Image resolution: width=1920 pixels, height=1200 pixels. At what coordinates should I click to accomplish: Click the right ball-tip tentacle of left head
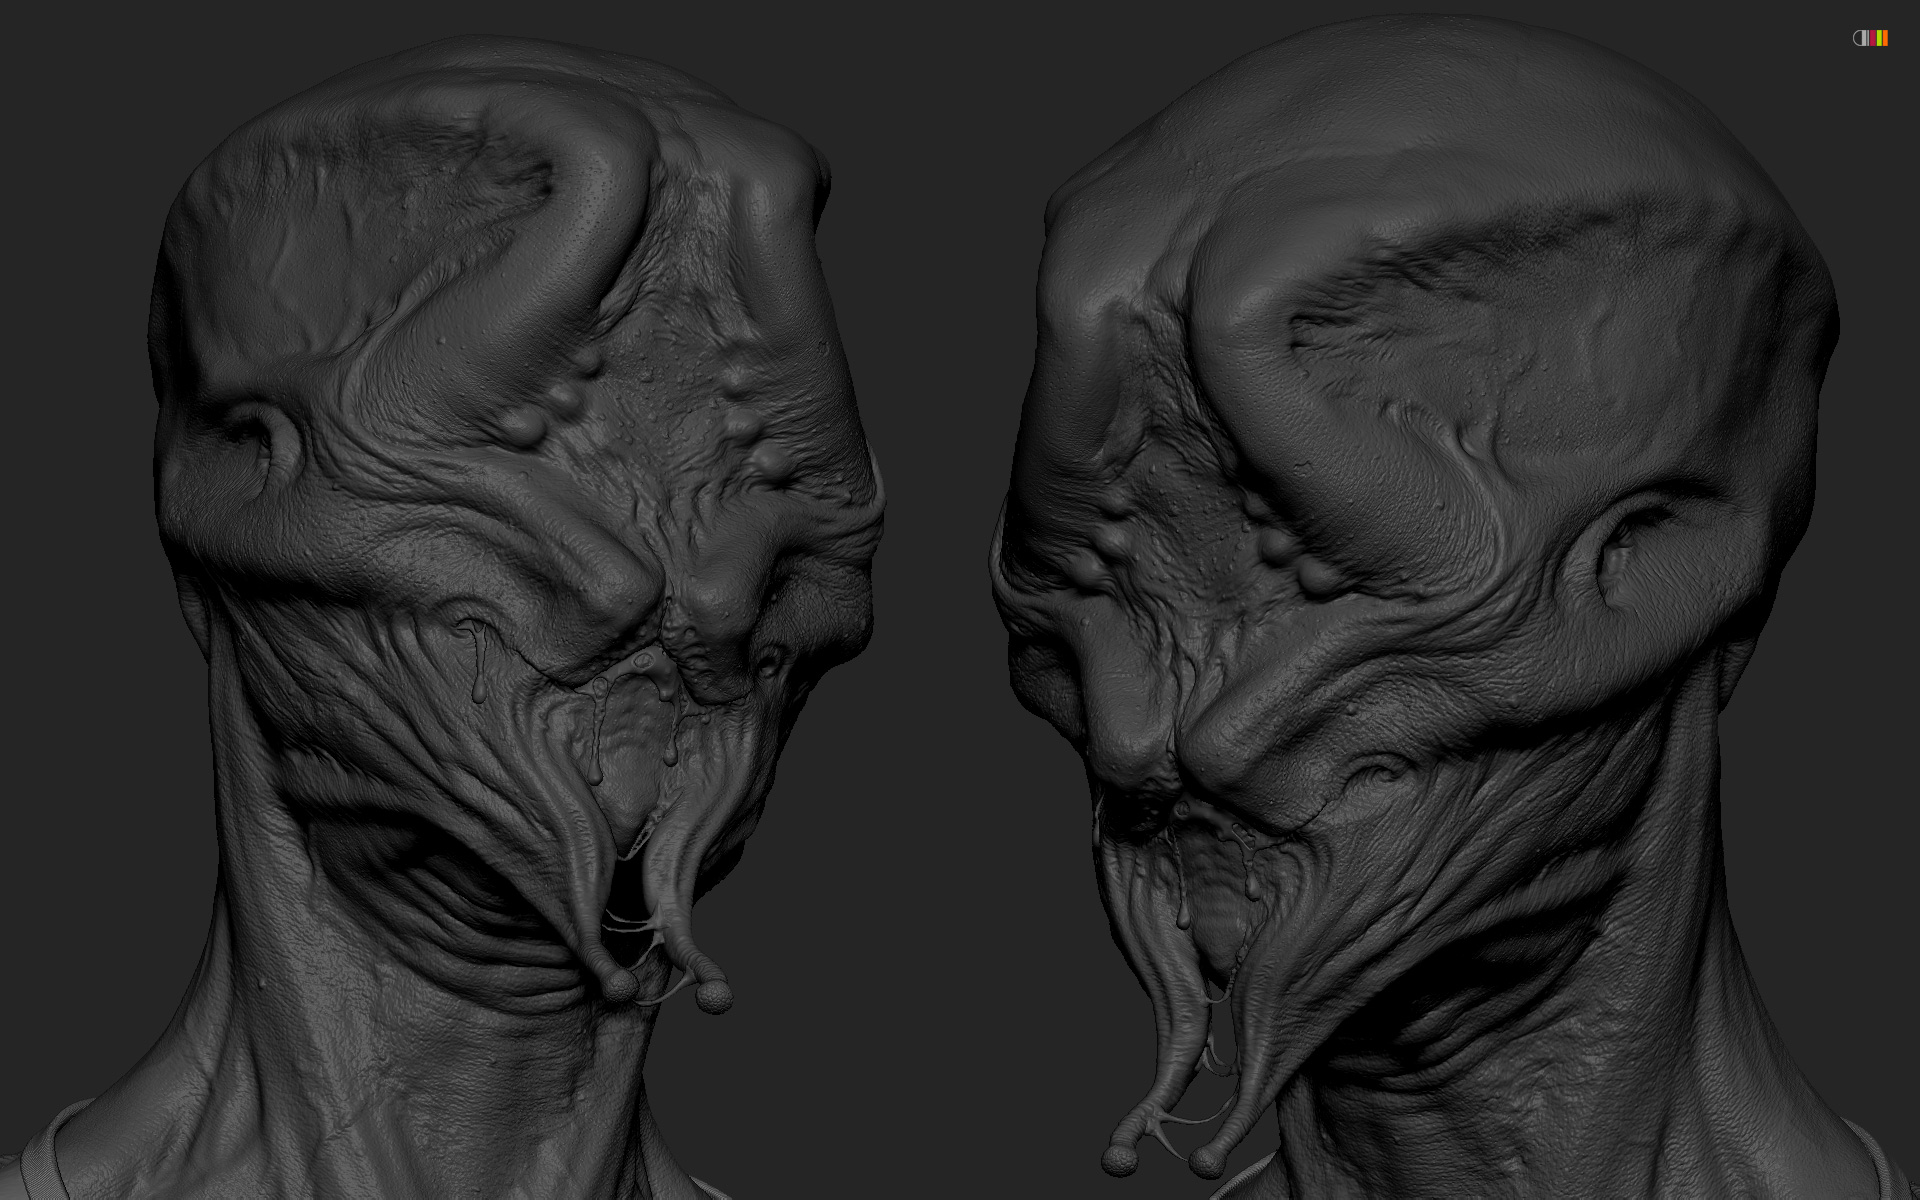pyautogui.click(x=714, y=996)
